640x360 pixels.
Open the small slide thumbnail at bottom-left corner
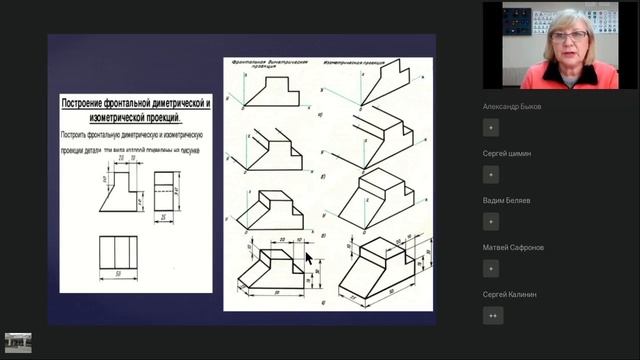point(18,342)
